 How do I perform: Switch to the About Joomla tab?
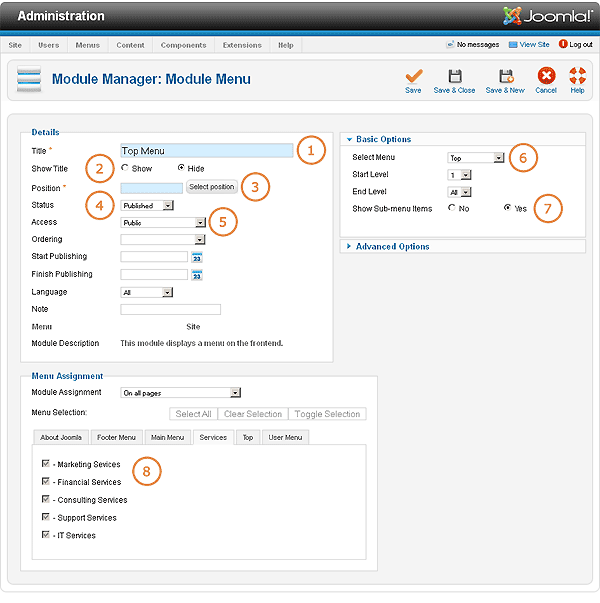point(61,437)
